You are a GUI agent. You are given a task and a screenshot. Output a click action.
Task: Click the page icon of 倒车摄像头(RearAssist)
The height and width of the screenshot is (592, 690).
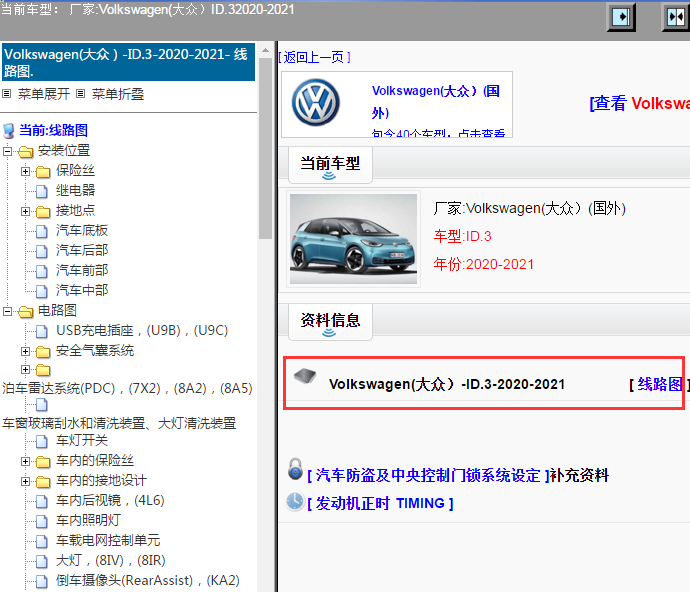(x=42, y=581)
